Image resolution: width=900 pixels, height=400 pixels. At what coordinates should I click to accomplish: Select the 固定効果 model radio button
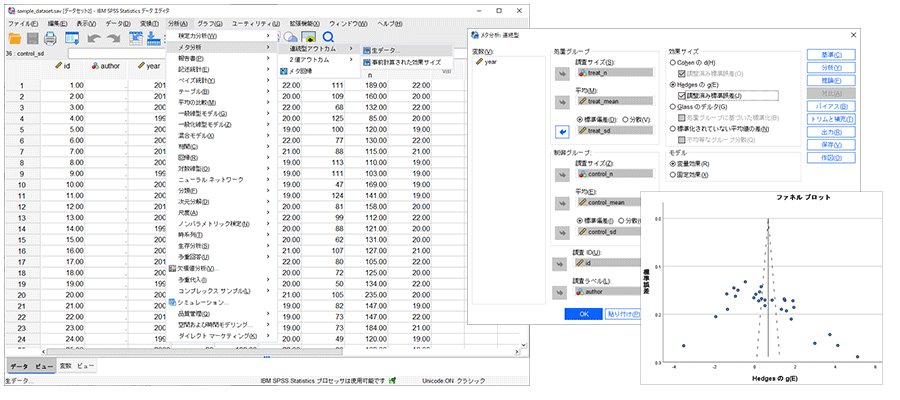pyautogui.click(x=672, y=173)
